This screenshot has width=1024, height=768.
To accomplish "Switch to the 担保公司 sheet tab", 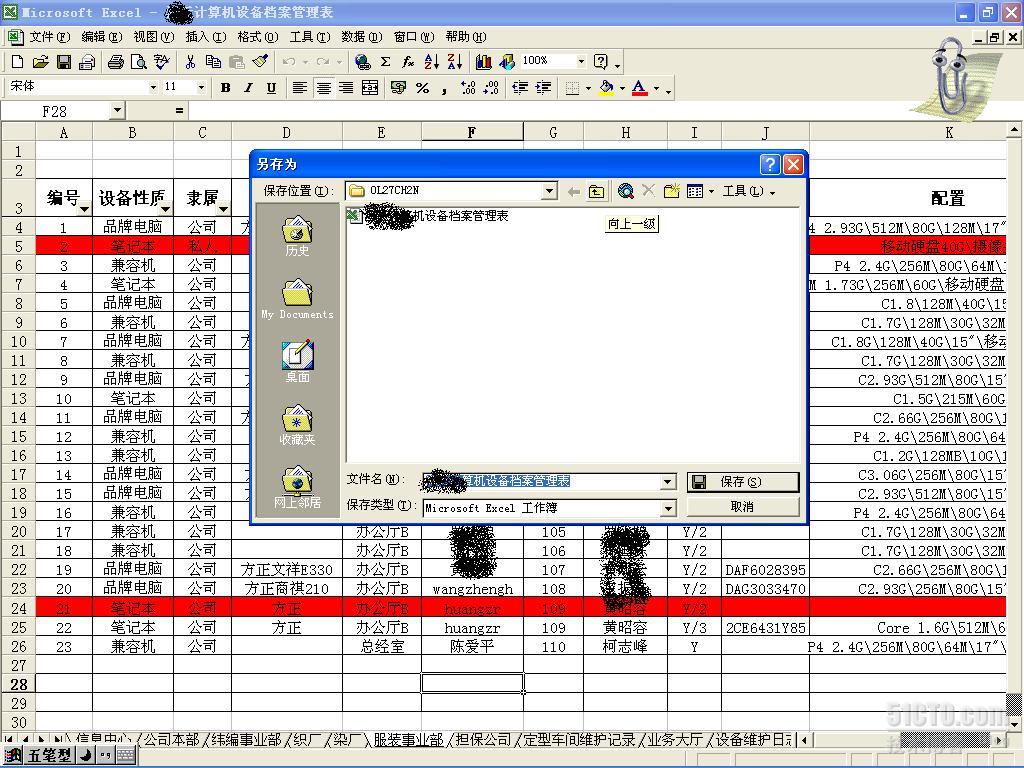I will [x=483, y=739].
